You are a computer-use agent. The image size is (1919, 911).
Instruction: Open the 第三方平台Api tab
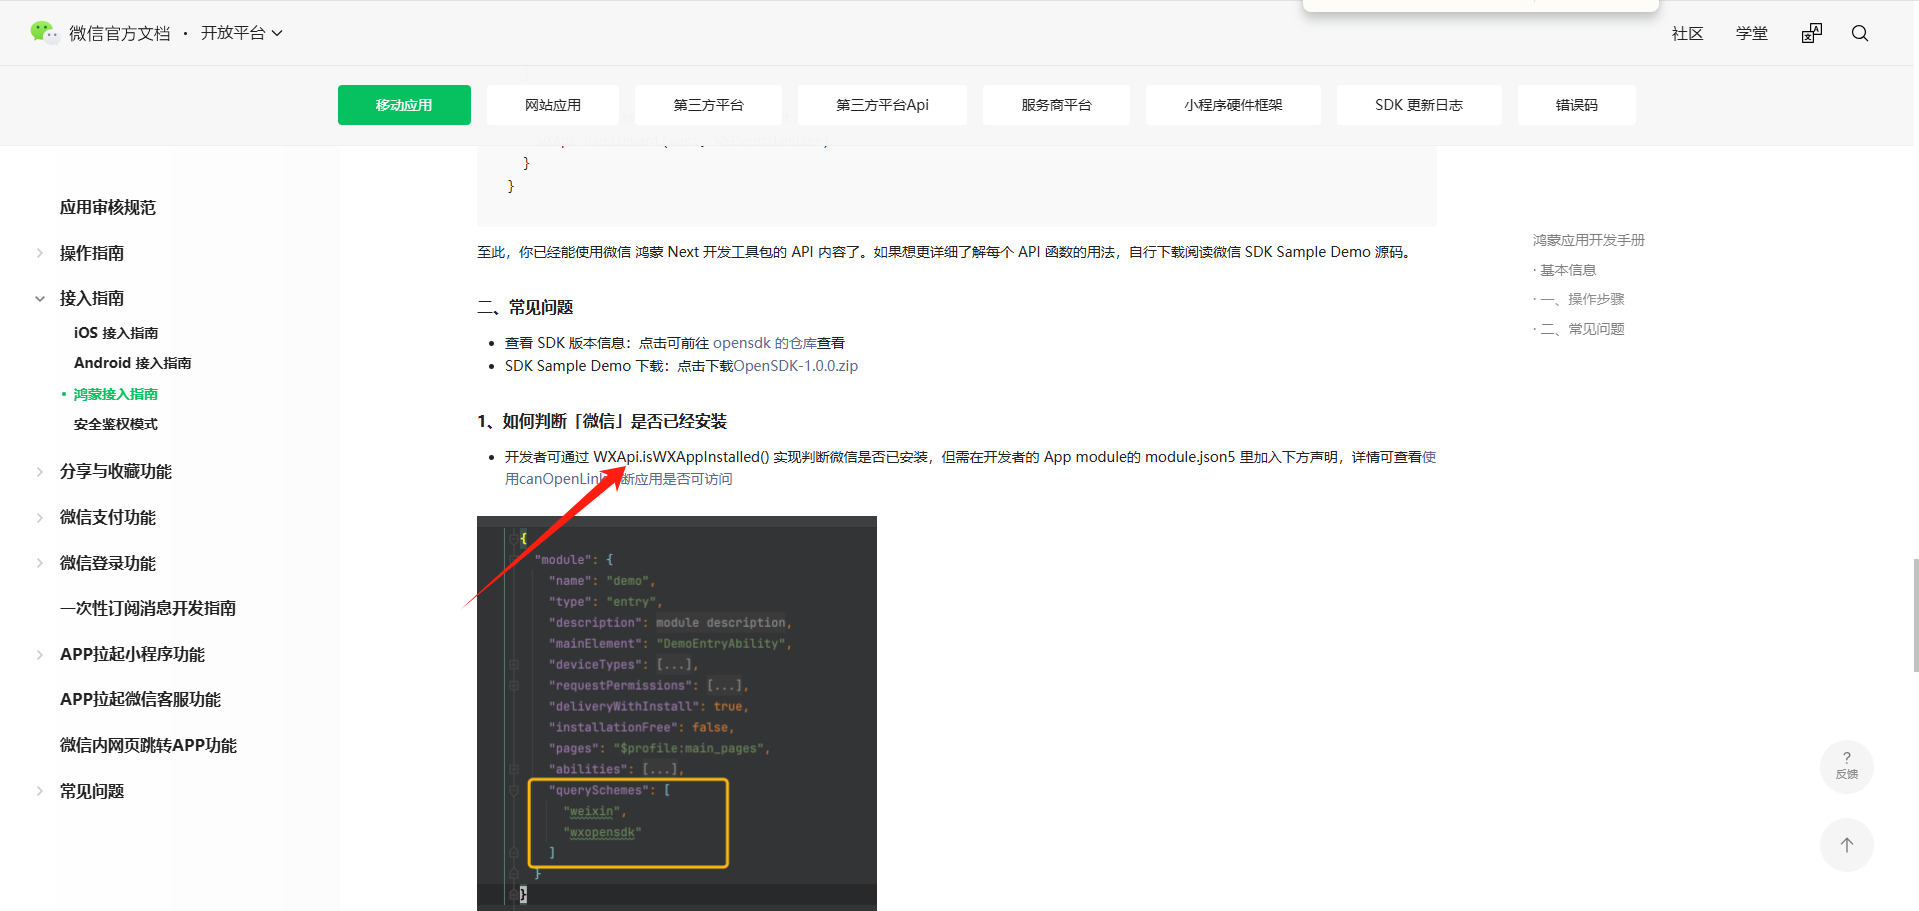(882, 105)
